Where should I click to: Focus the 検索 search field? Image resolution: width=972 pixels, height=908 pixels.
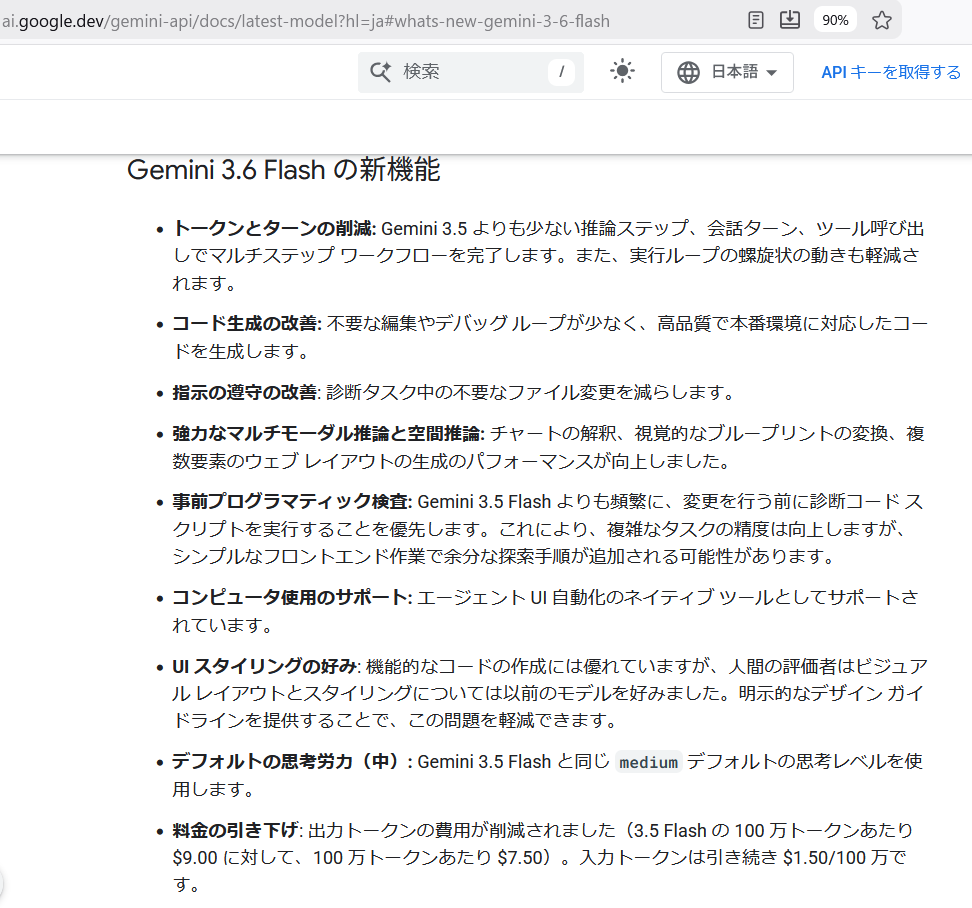(471, 72)
